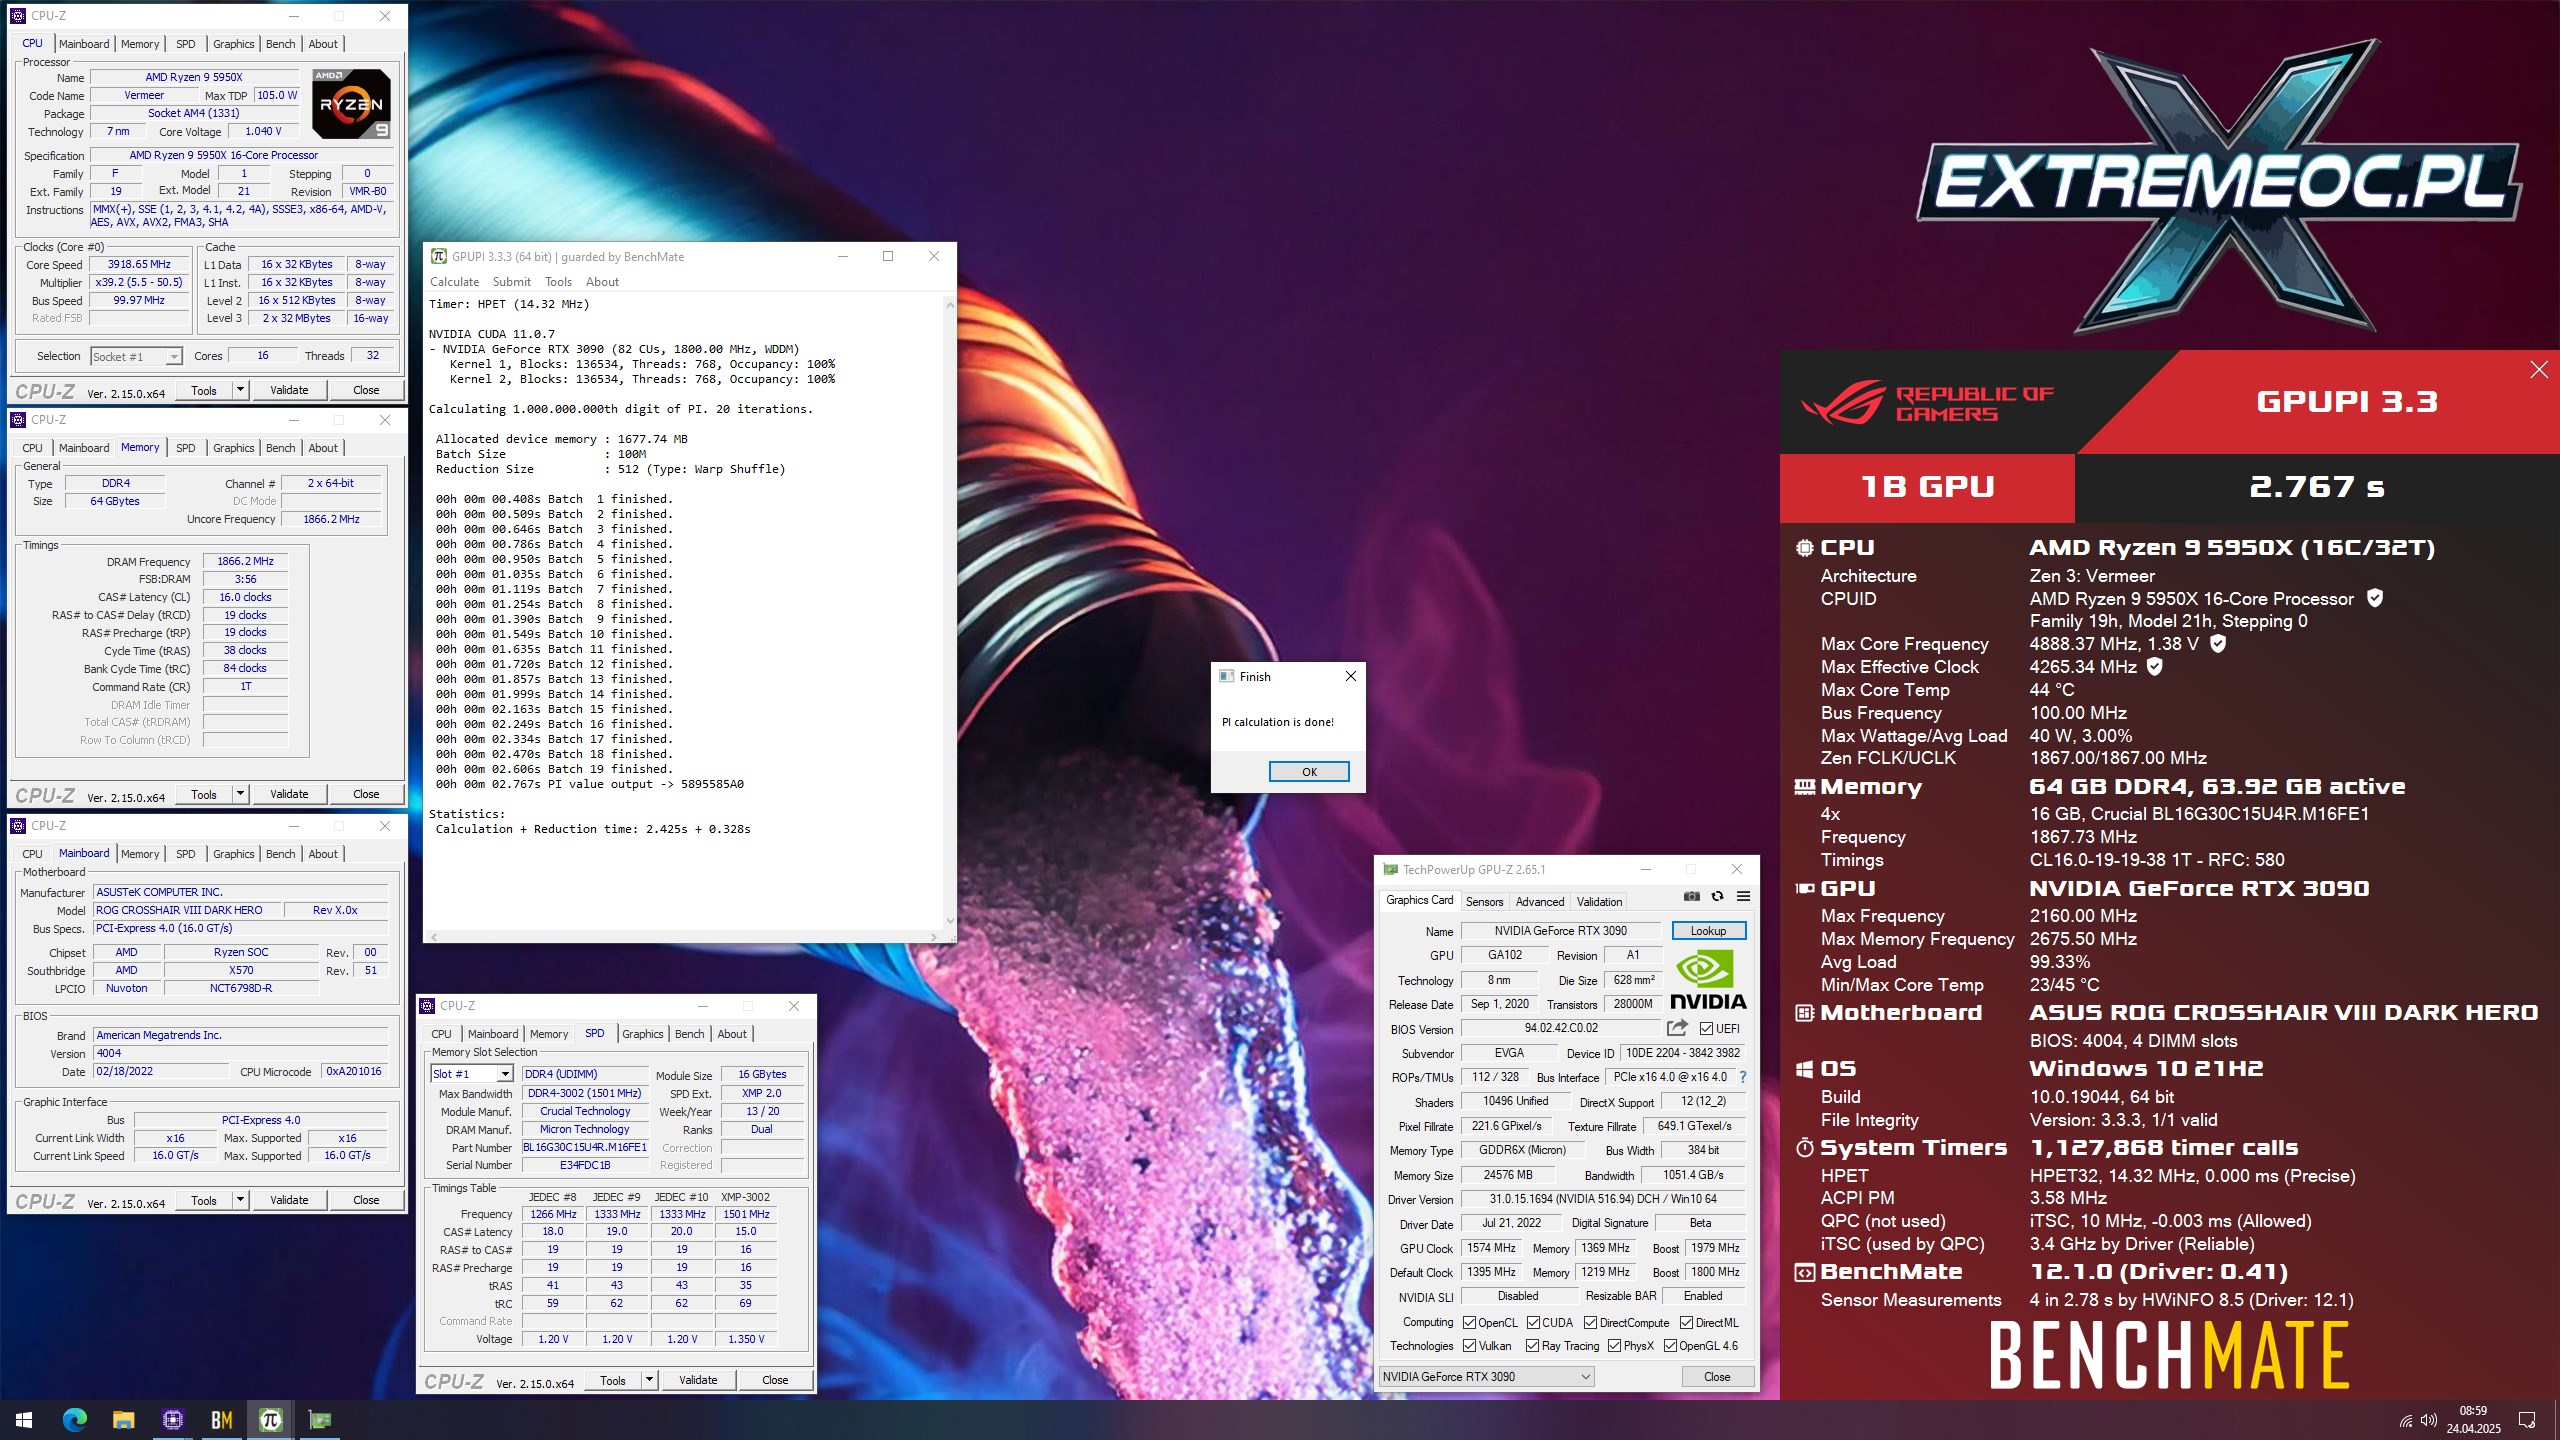This screenshot has height=1440, width=2560.
Task: Open the Windows Start menu
Action: click(24, 1419)
